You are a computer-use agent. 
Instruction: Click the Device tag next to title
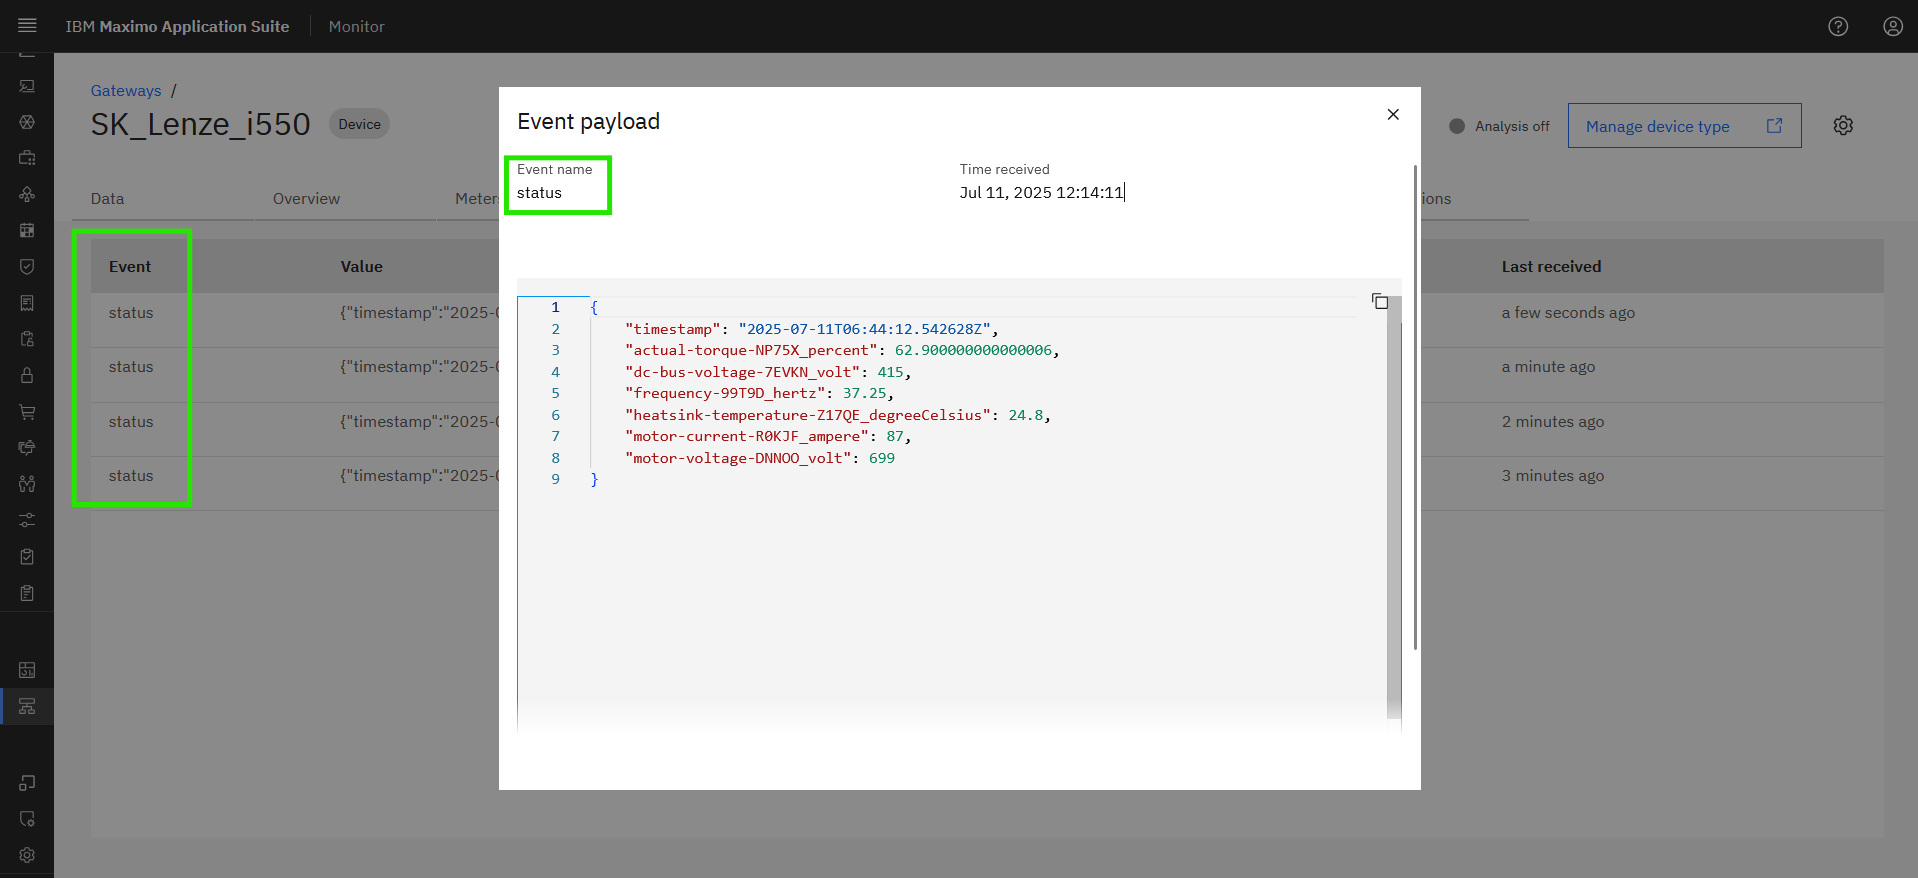[359, 124]
